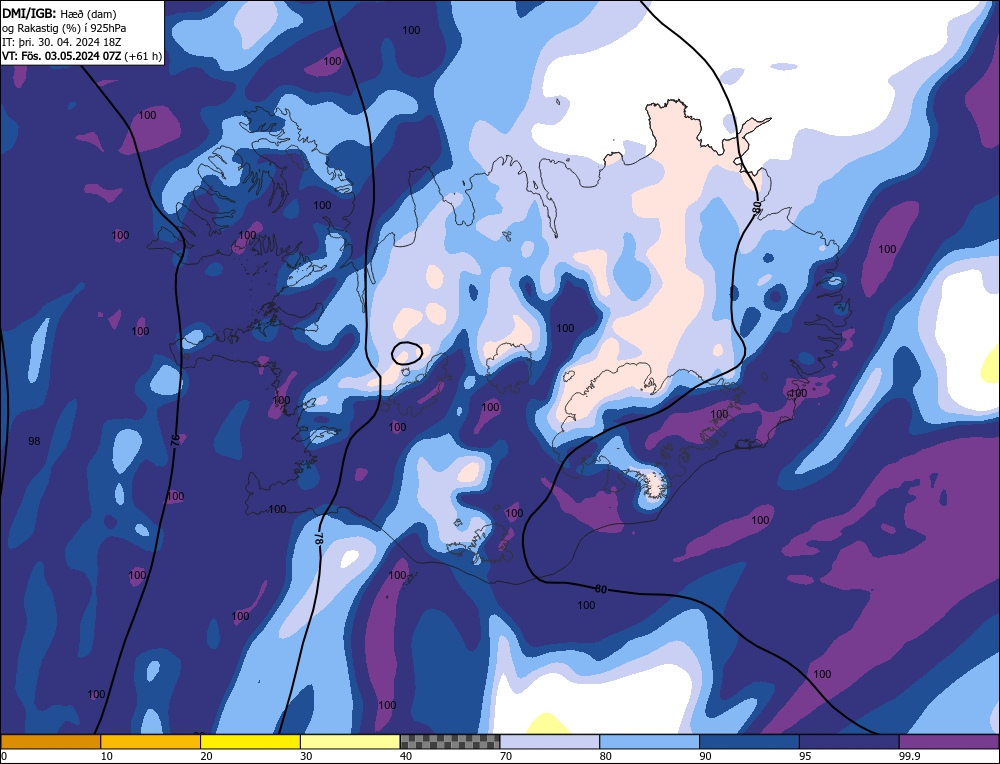
Task: Click the '76' contour line label
Action: coord(175,439)
